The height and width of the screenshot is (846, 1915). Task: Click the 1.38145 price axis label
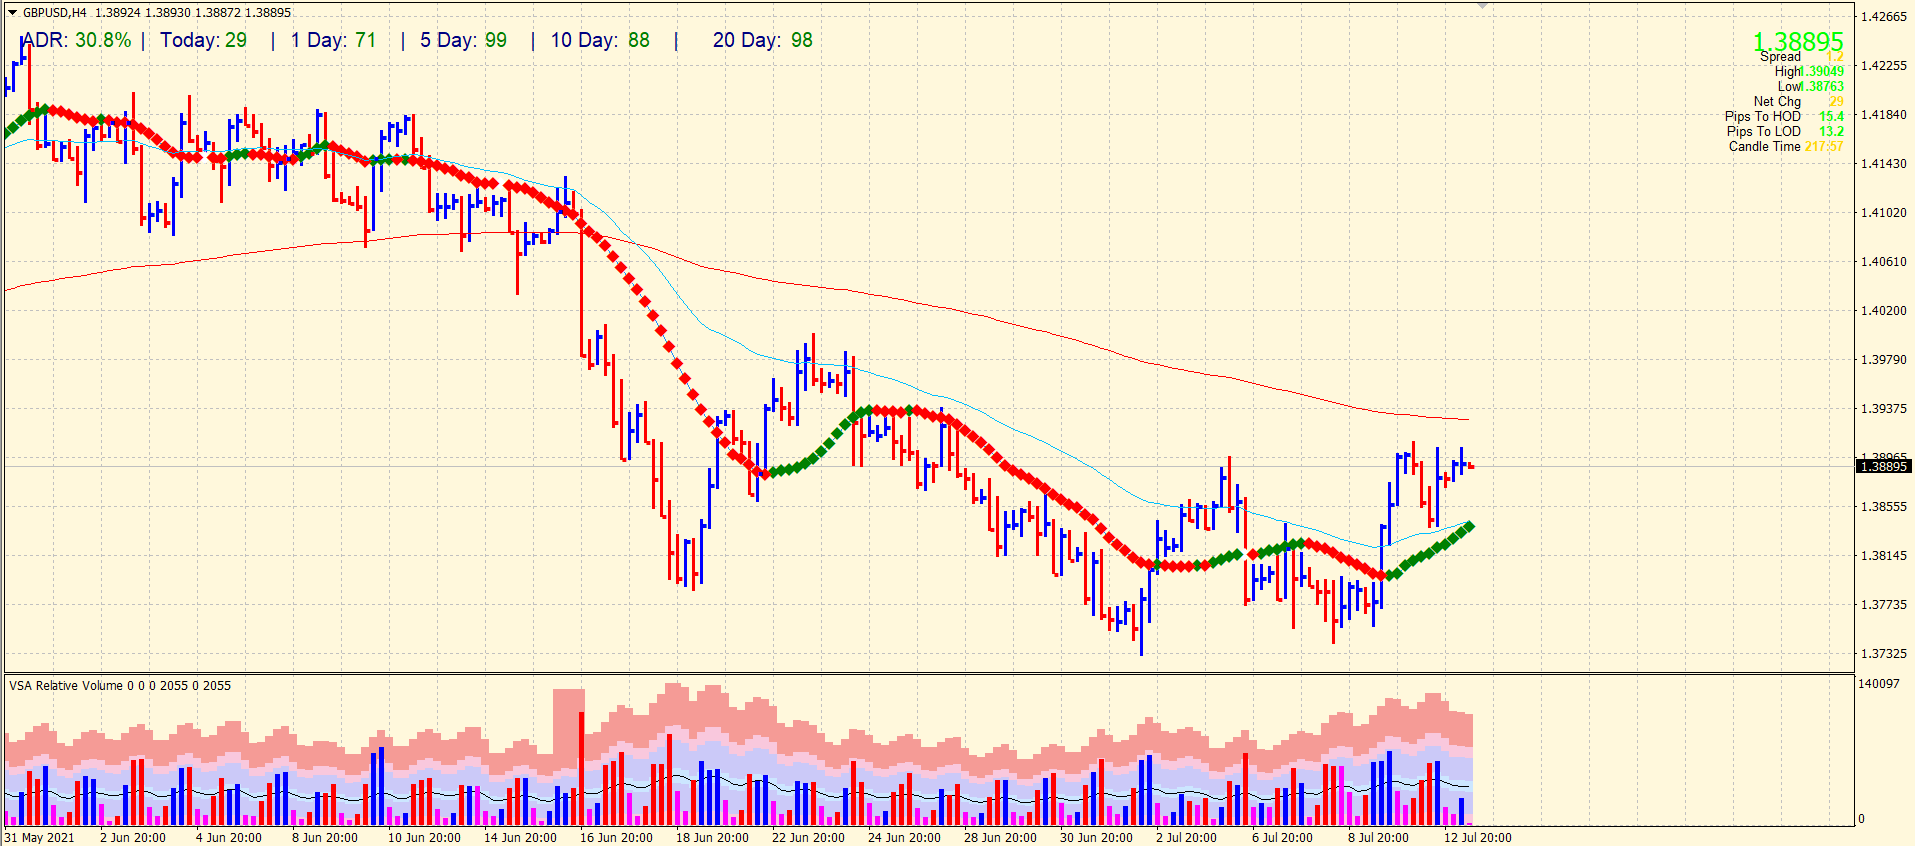coord(1884,556)
